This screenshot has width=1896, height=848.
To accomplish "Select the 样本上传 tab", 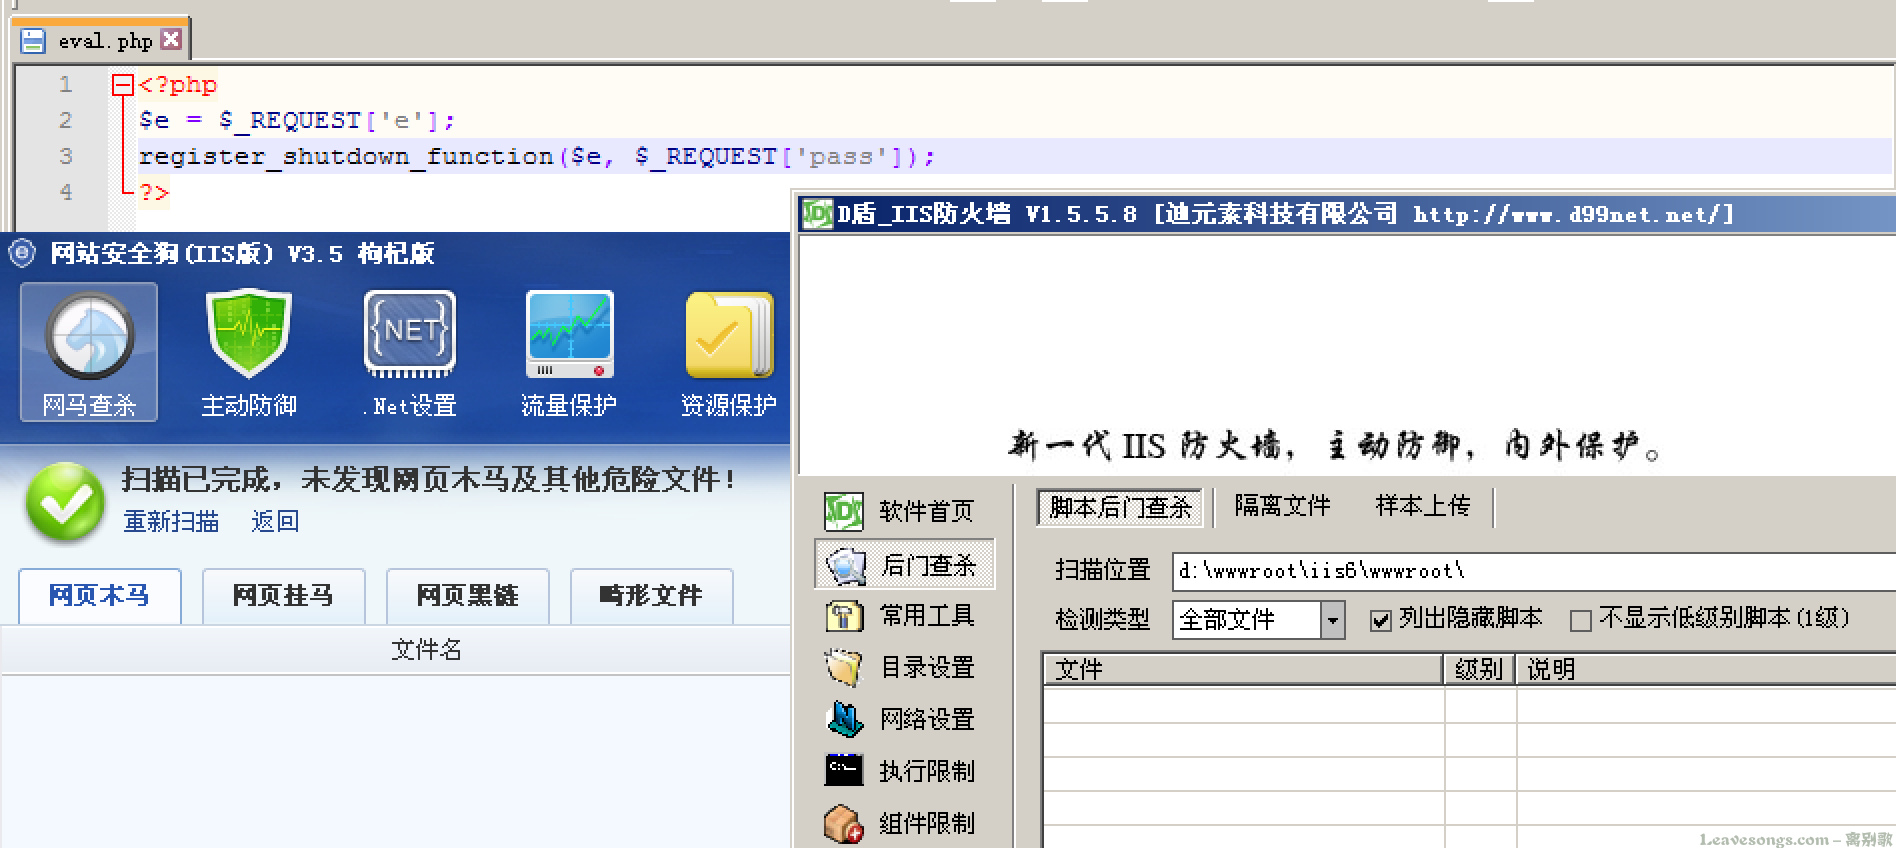I will pos(1423,506).
